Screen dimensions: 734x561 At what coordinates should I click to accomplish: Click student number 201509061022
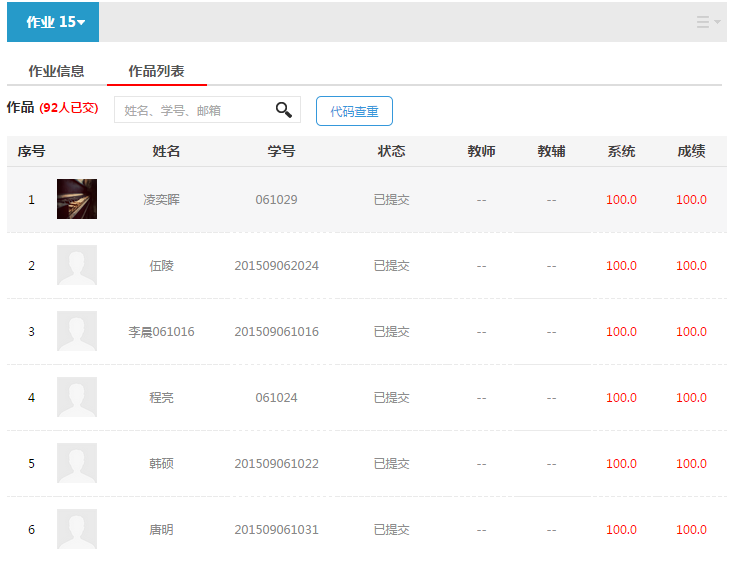tap(277, 464)
